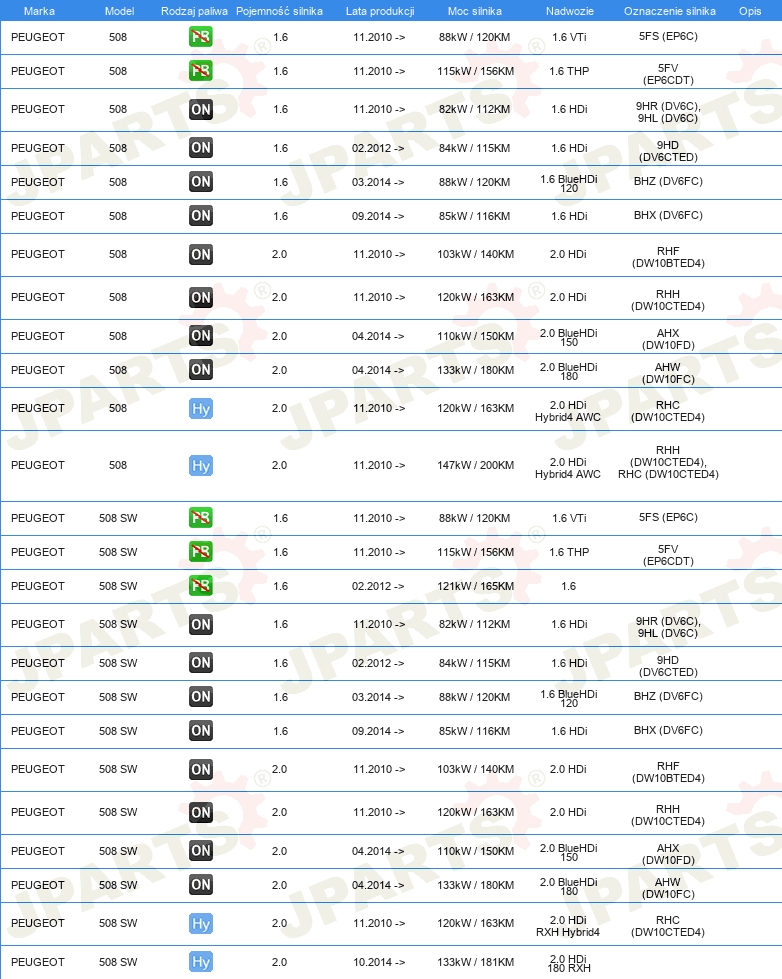This screenshot has height=979, width=782.
Task: Click ON icon in non-SW 508 BlueHDi 120 row
Action: point(200,182)
